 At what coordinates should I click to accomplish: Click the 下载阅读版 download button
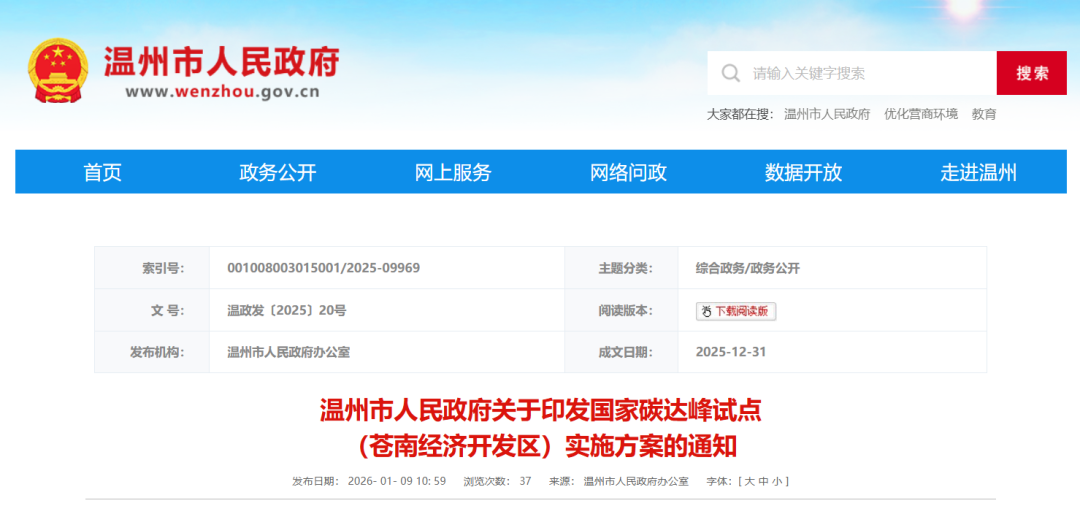[736, 311]
